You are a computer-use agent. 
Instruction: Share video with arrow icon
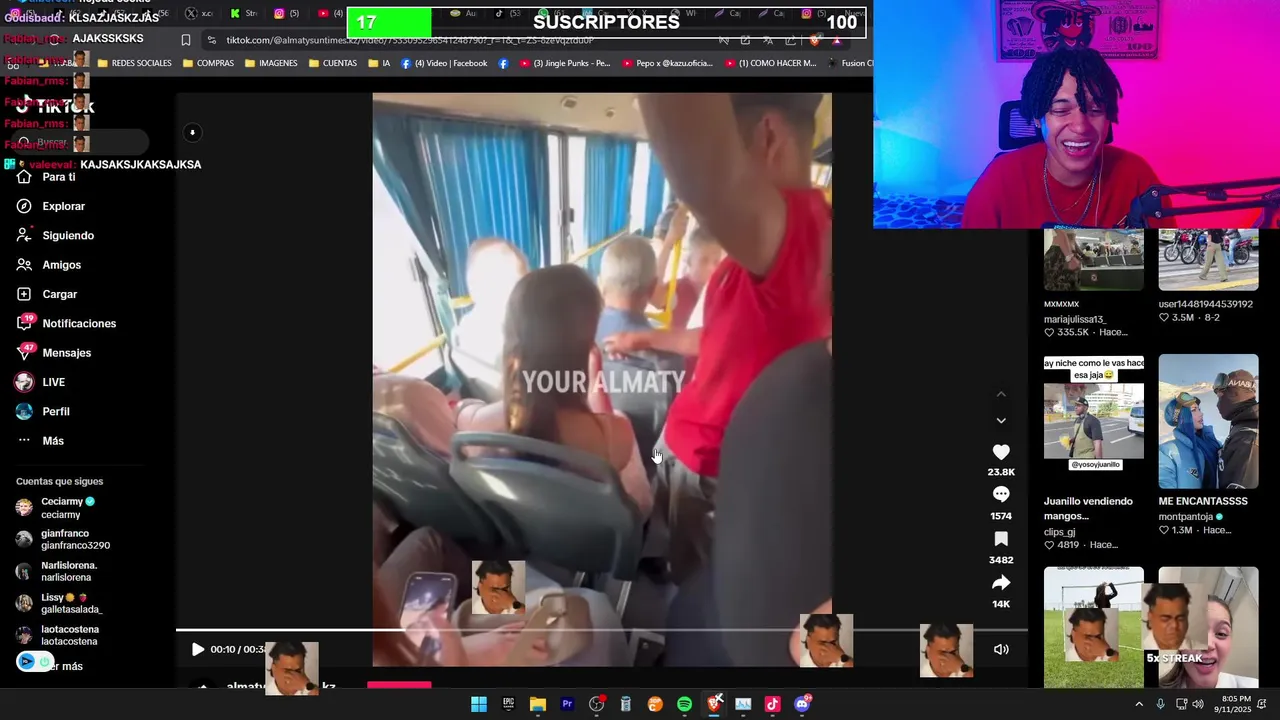click(1001, 583)
